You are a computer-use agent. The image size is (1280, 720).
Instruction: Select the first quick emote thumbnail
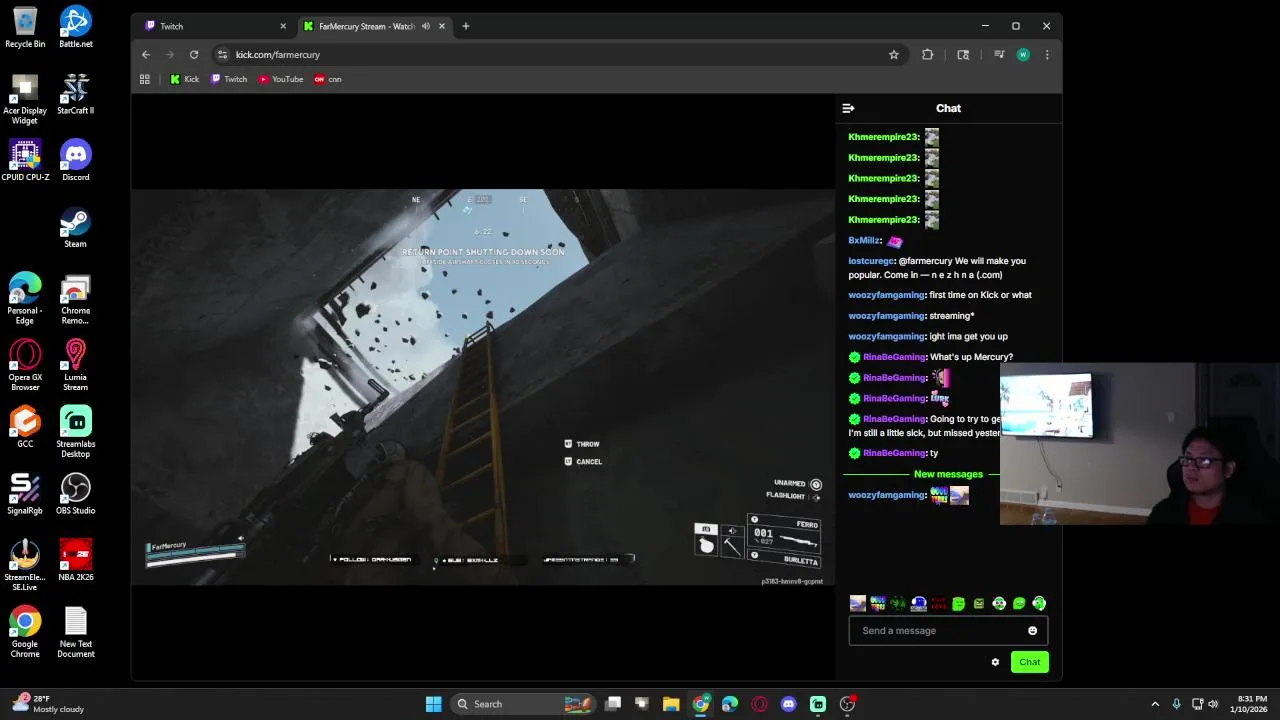click(x=857, y=603)
